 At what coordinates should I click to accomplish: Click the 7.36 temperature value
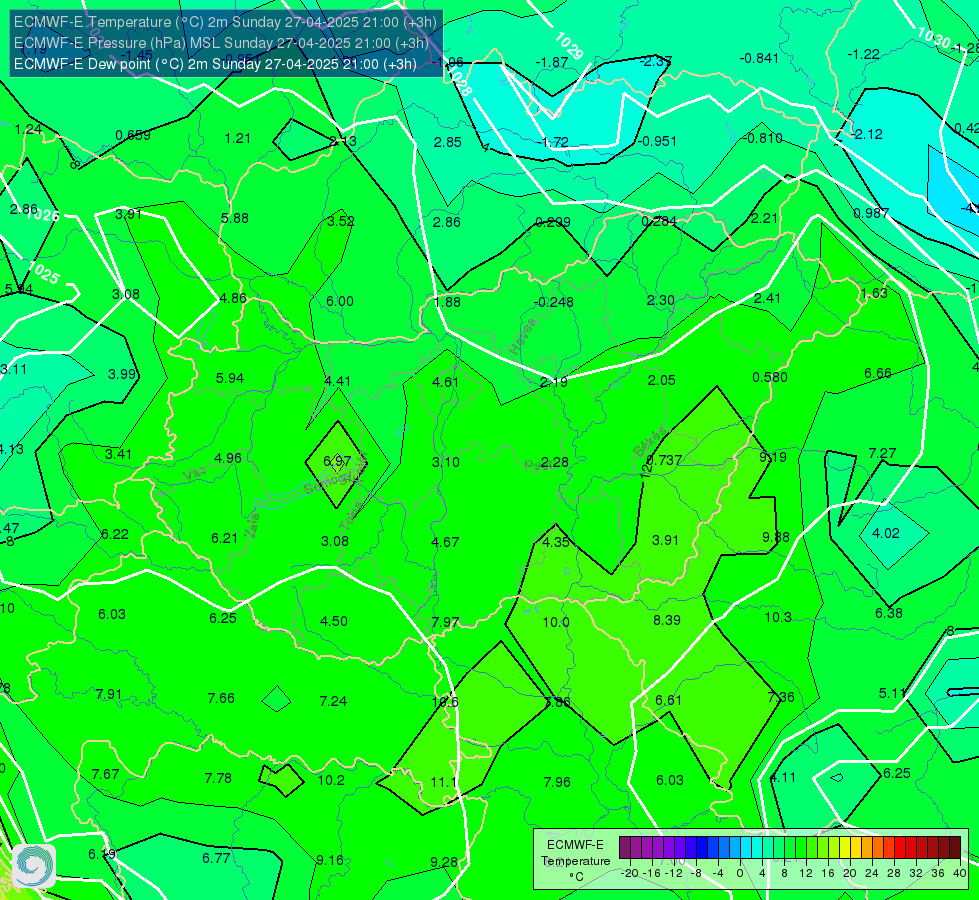780,697
